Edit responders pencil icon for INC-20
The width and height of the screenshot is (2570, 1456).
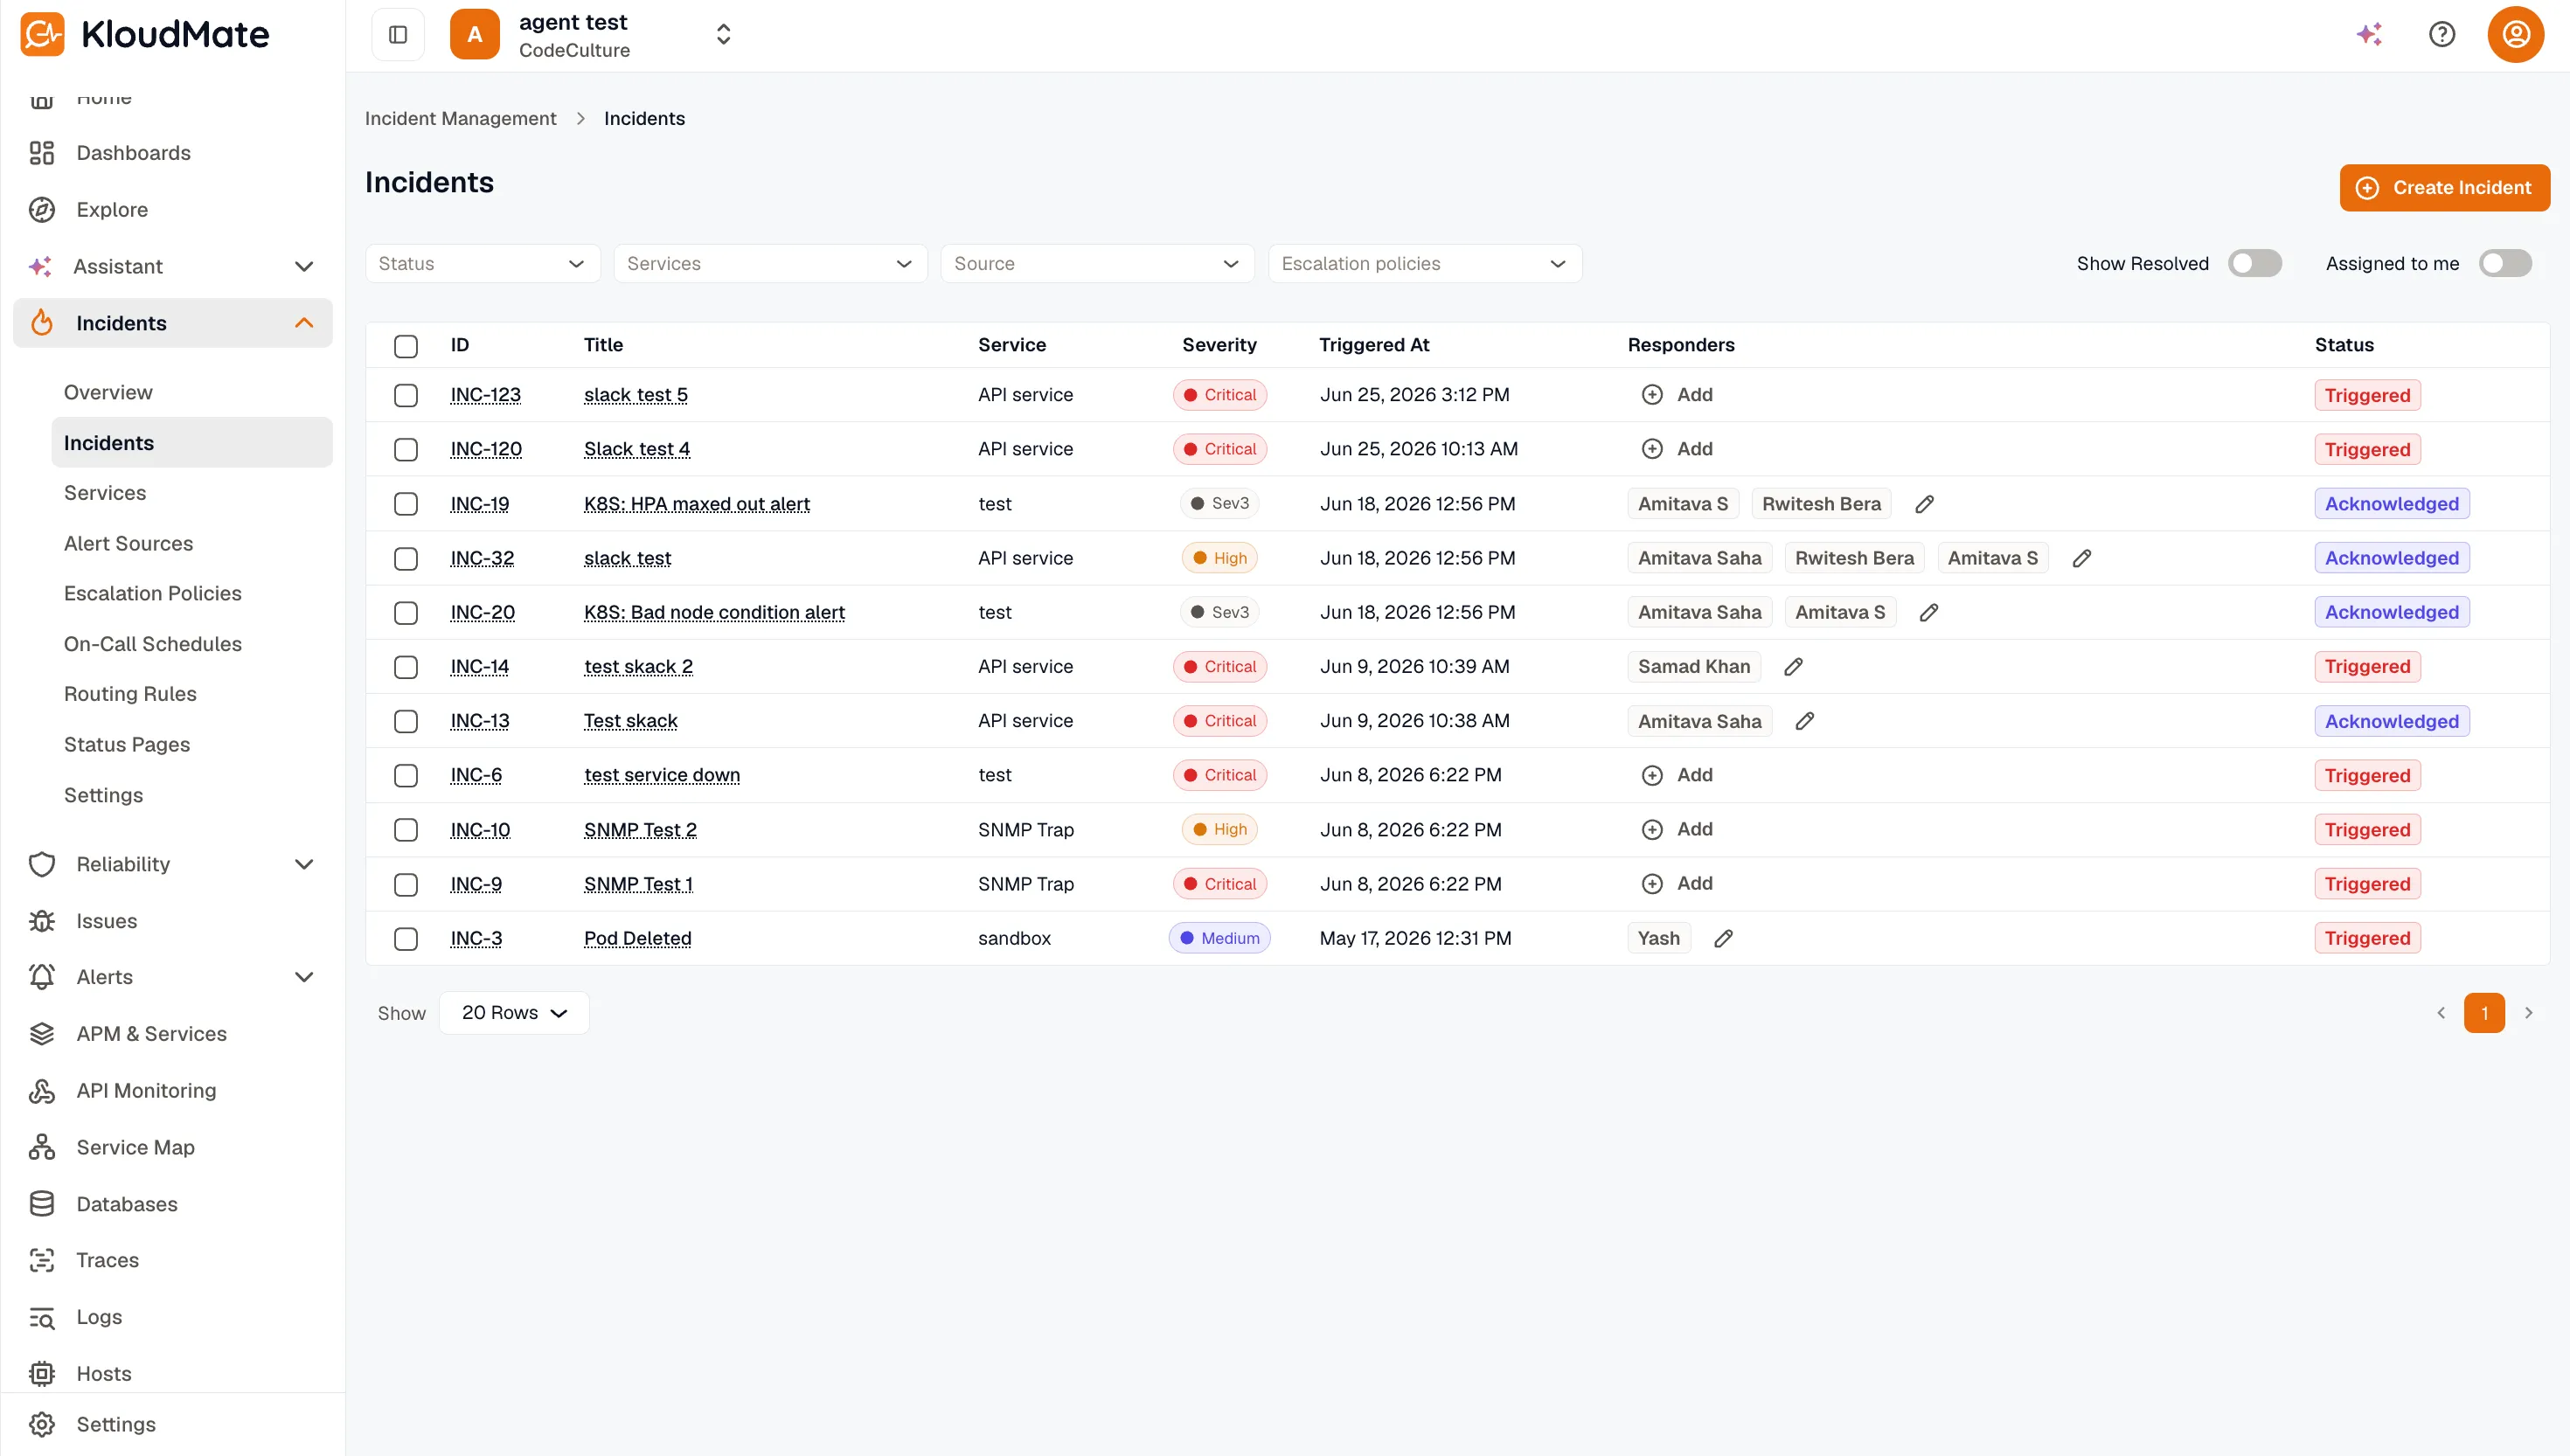point(1929,613)
